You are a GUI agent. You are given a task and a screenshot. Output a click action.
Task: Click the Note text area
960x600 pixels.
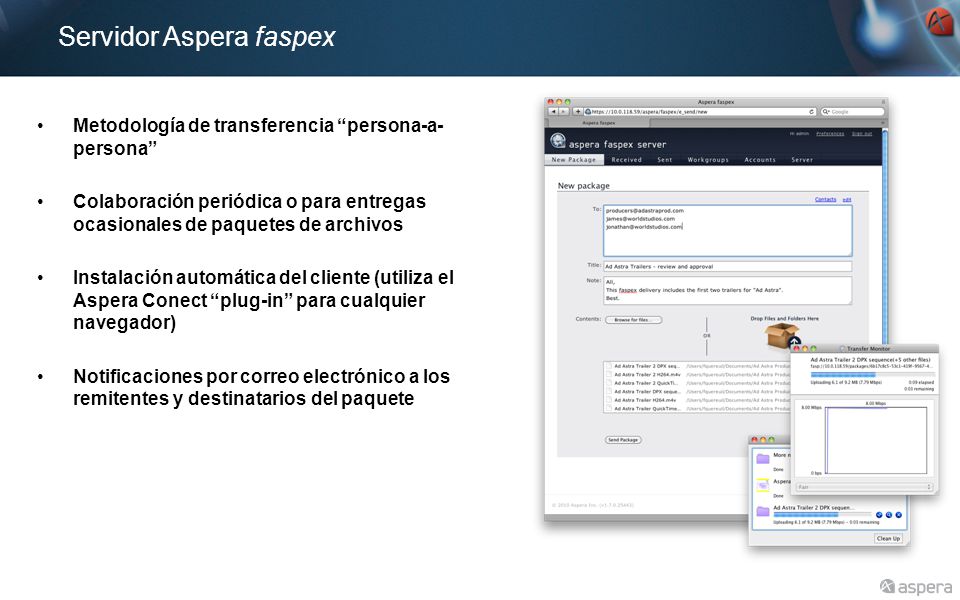(x=727, y=290)
